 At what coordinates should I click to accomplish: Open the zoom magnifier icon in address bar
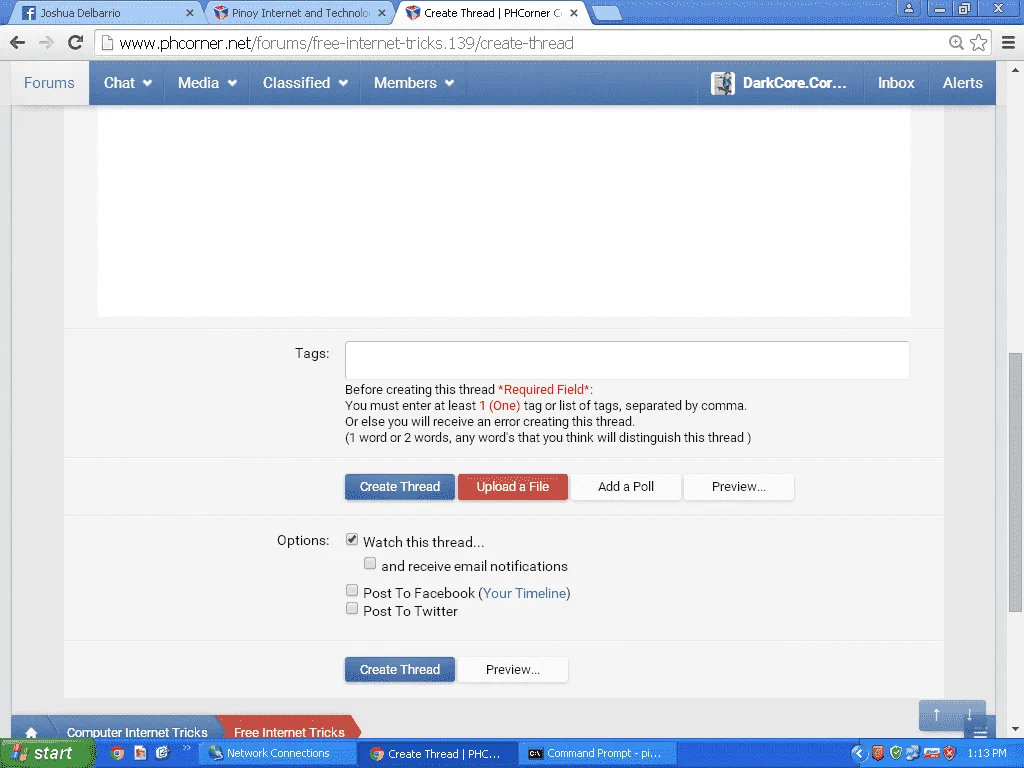click(x=956, y=43)
